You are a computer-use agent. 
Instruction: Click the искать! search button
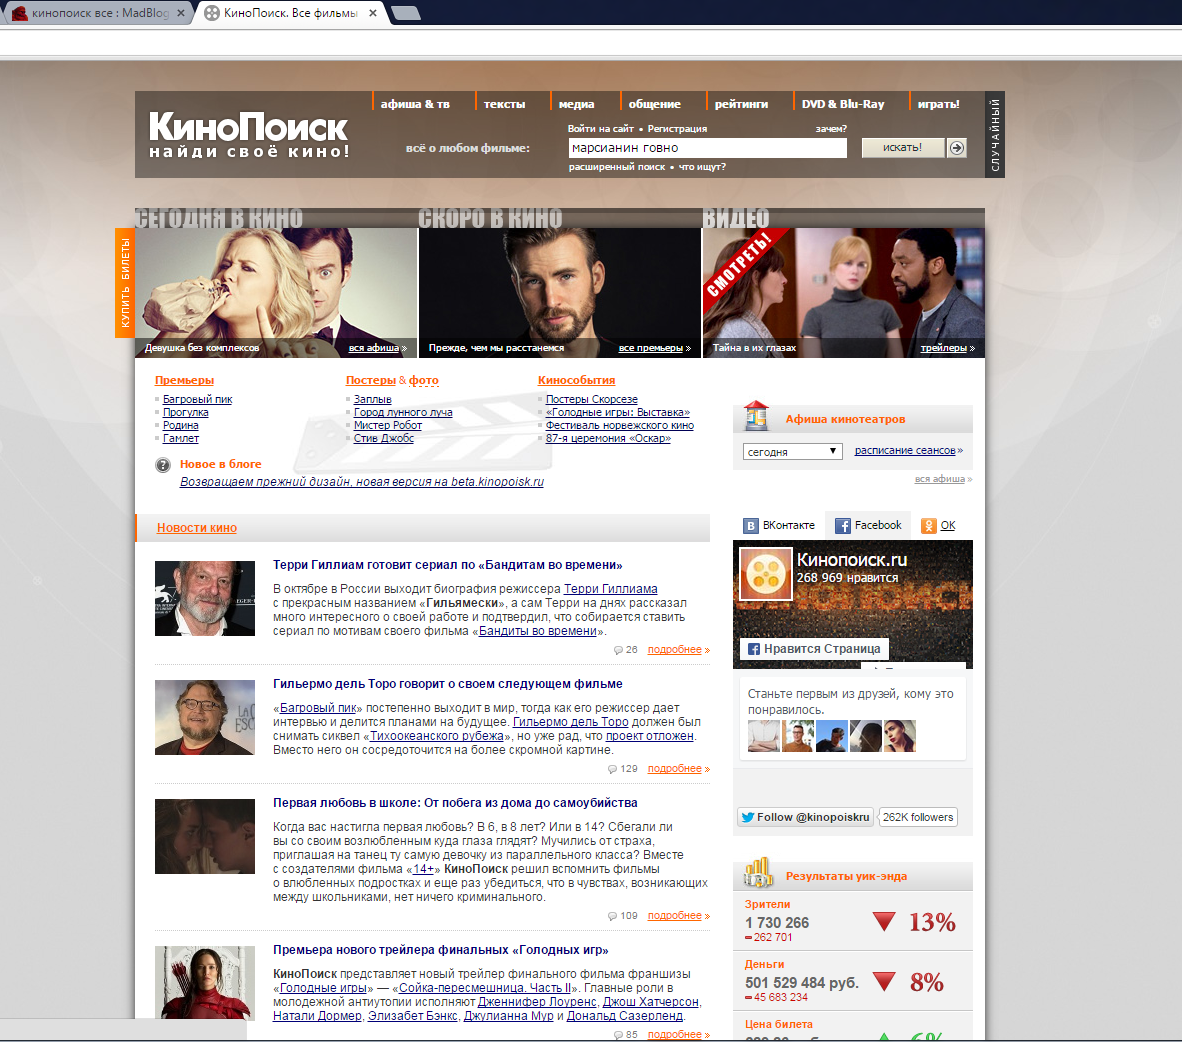(902, 148)
